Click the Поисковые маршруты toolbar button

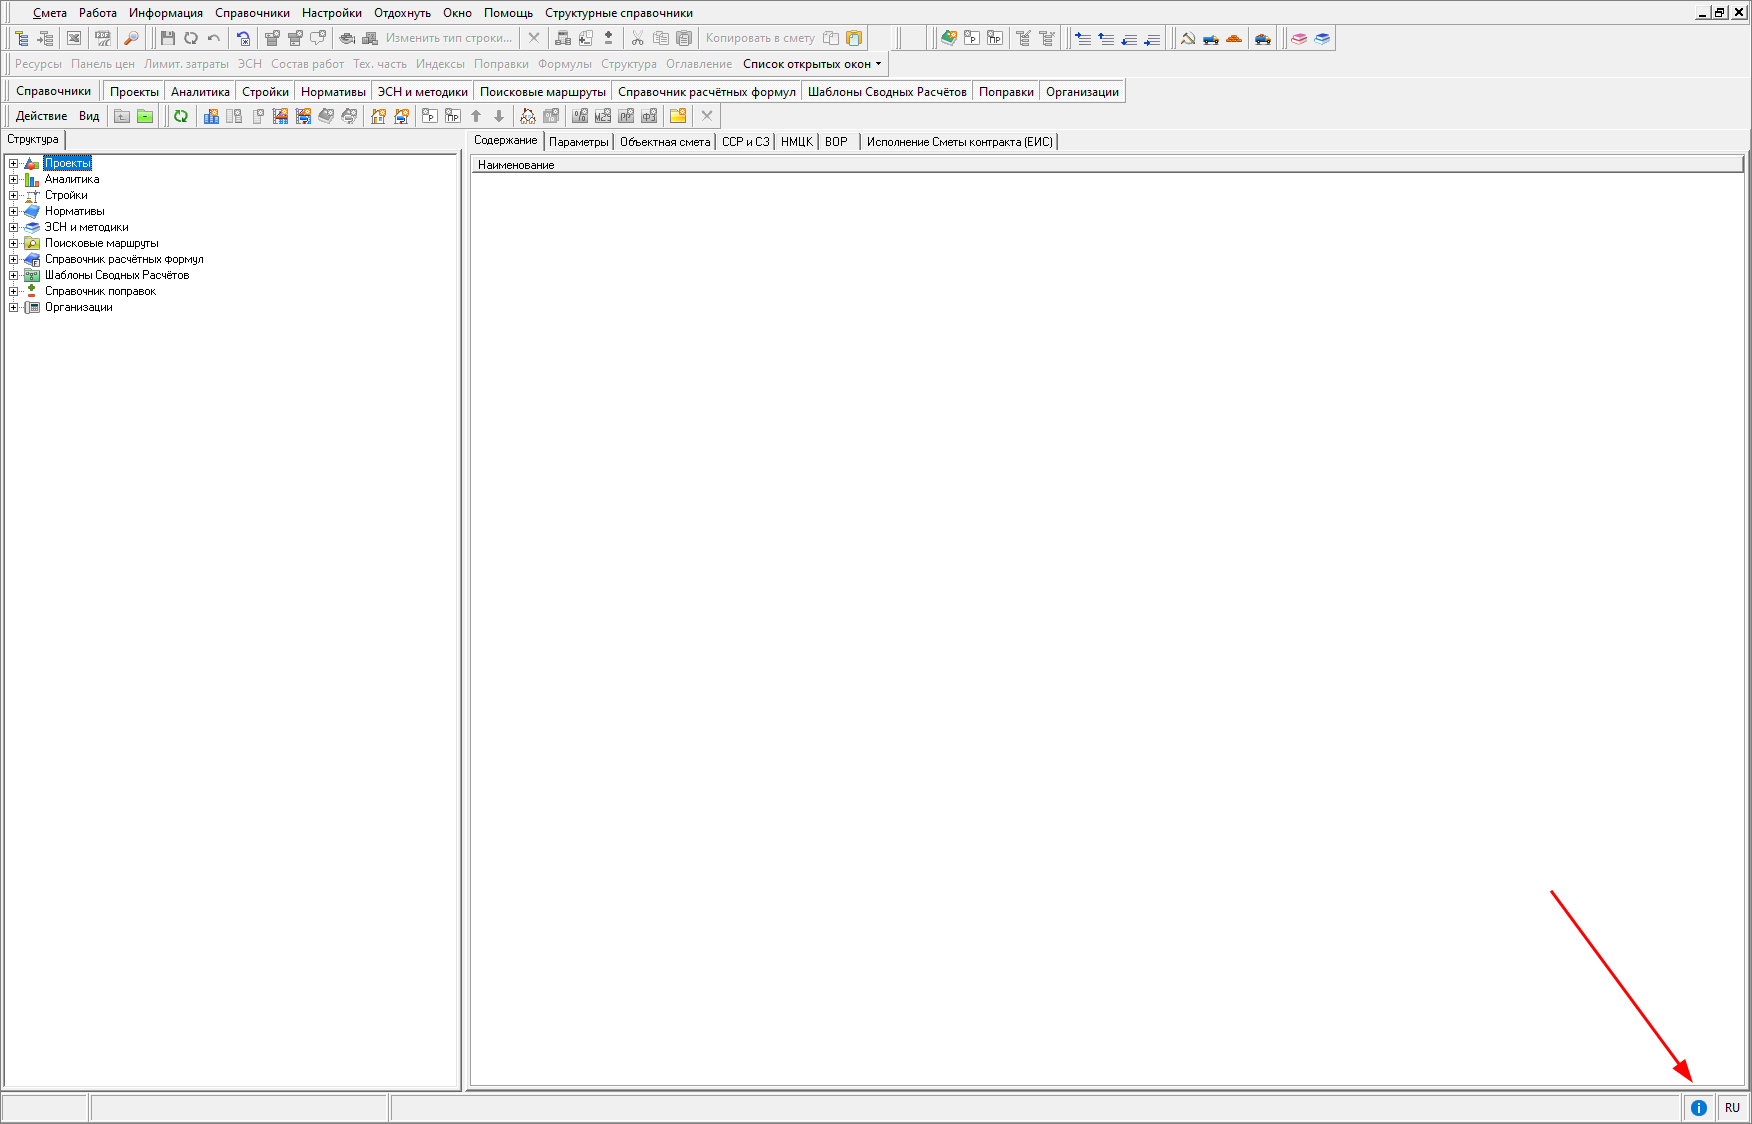tap(542, 92)
